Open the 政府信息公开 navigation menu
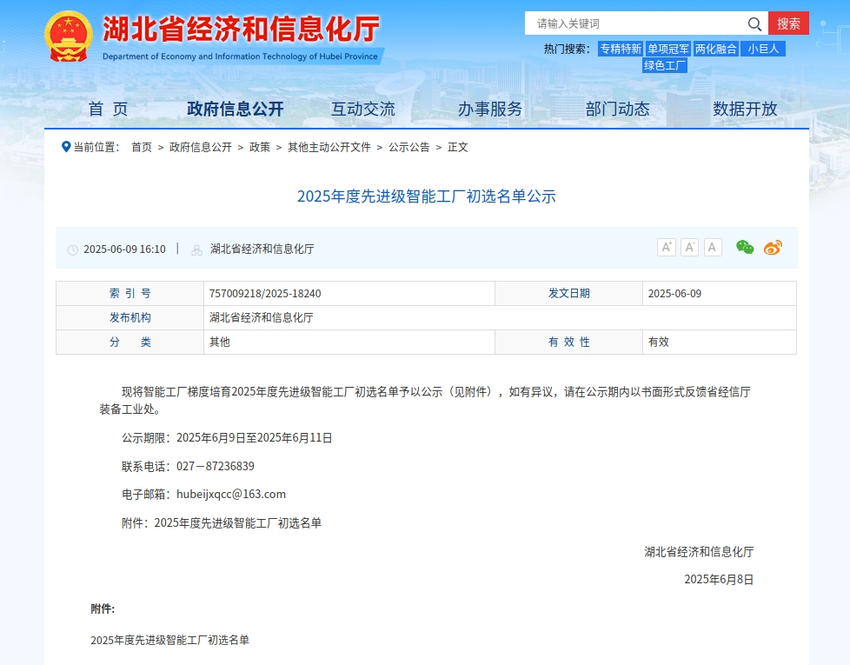This screenshot has height=665, width=850. [x=233, y=110]
